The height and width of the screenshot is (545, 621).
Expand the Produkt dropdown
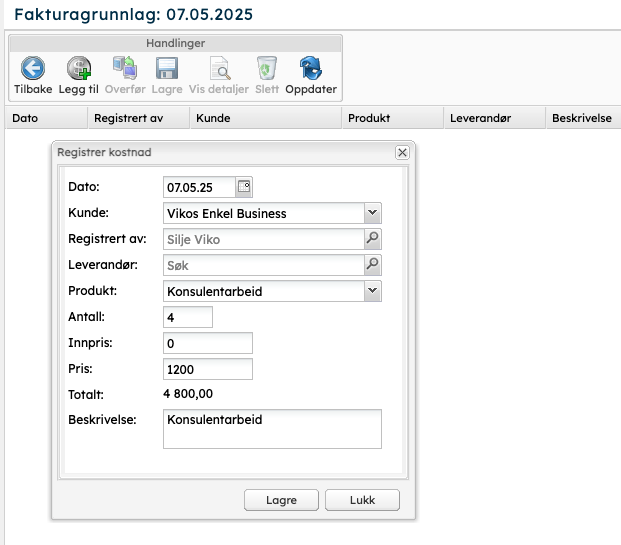(372, 291)
